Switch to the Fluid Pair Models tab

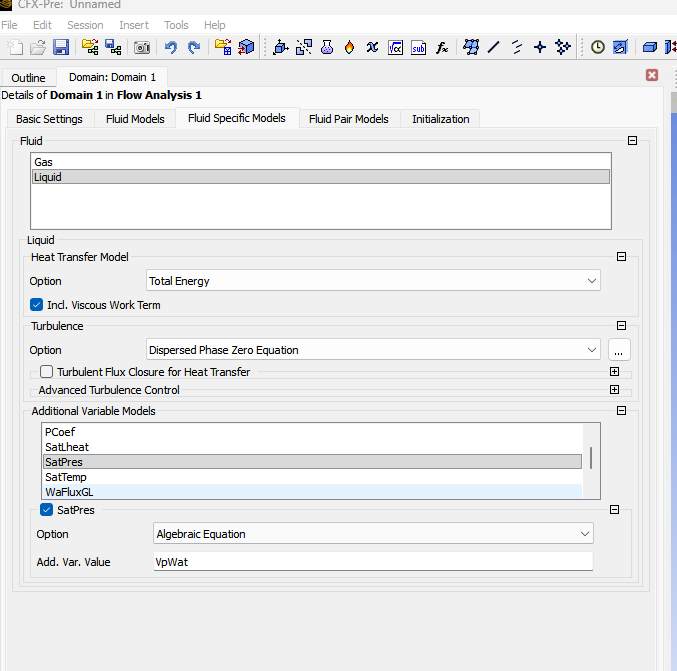tap(348, 119)
